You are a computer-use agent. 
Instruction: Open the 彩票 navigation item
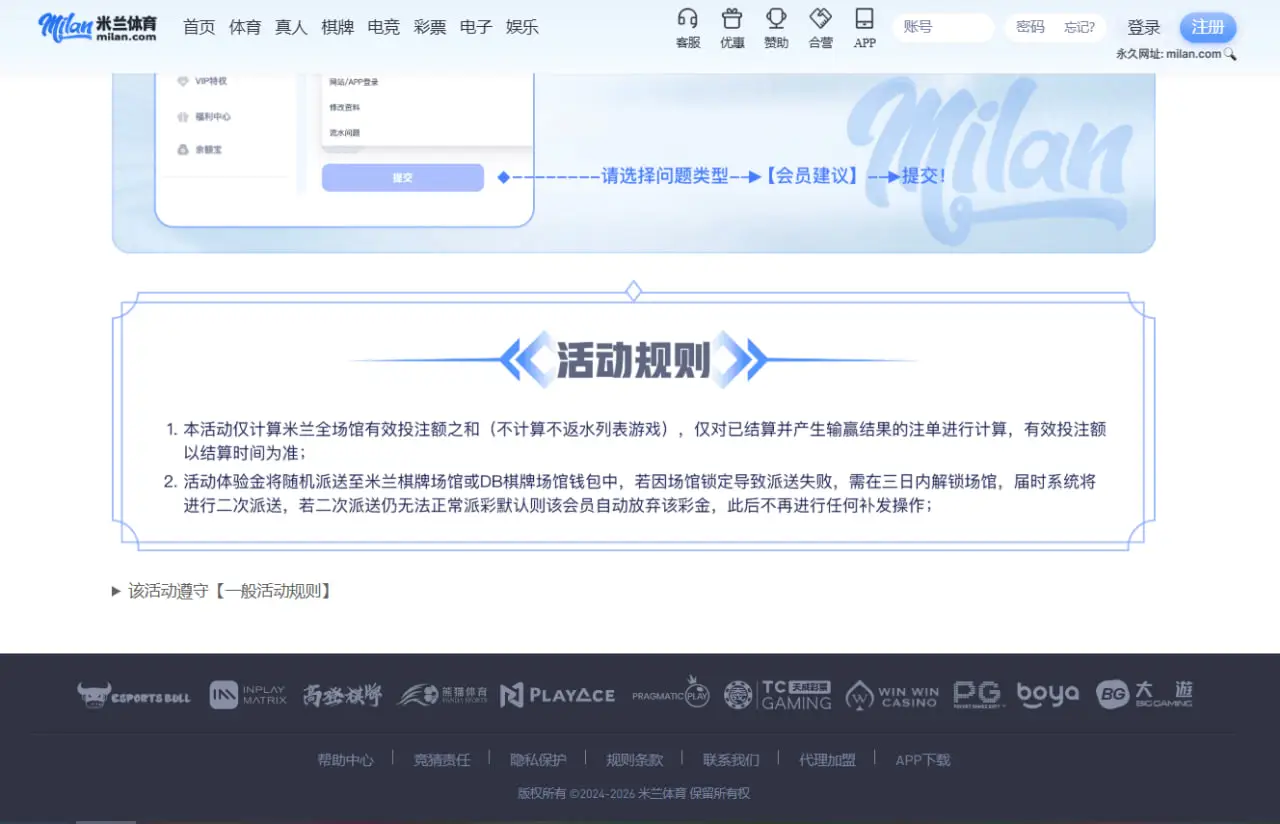[x=430, y=28]
